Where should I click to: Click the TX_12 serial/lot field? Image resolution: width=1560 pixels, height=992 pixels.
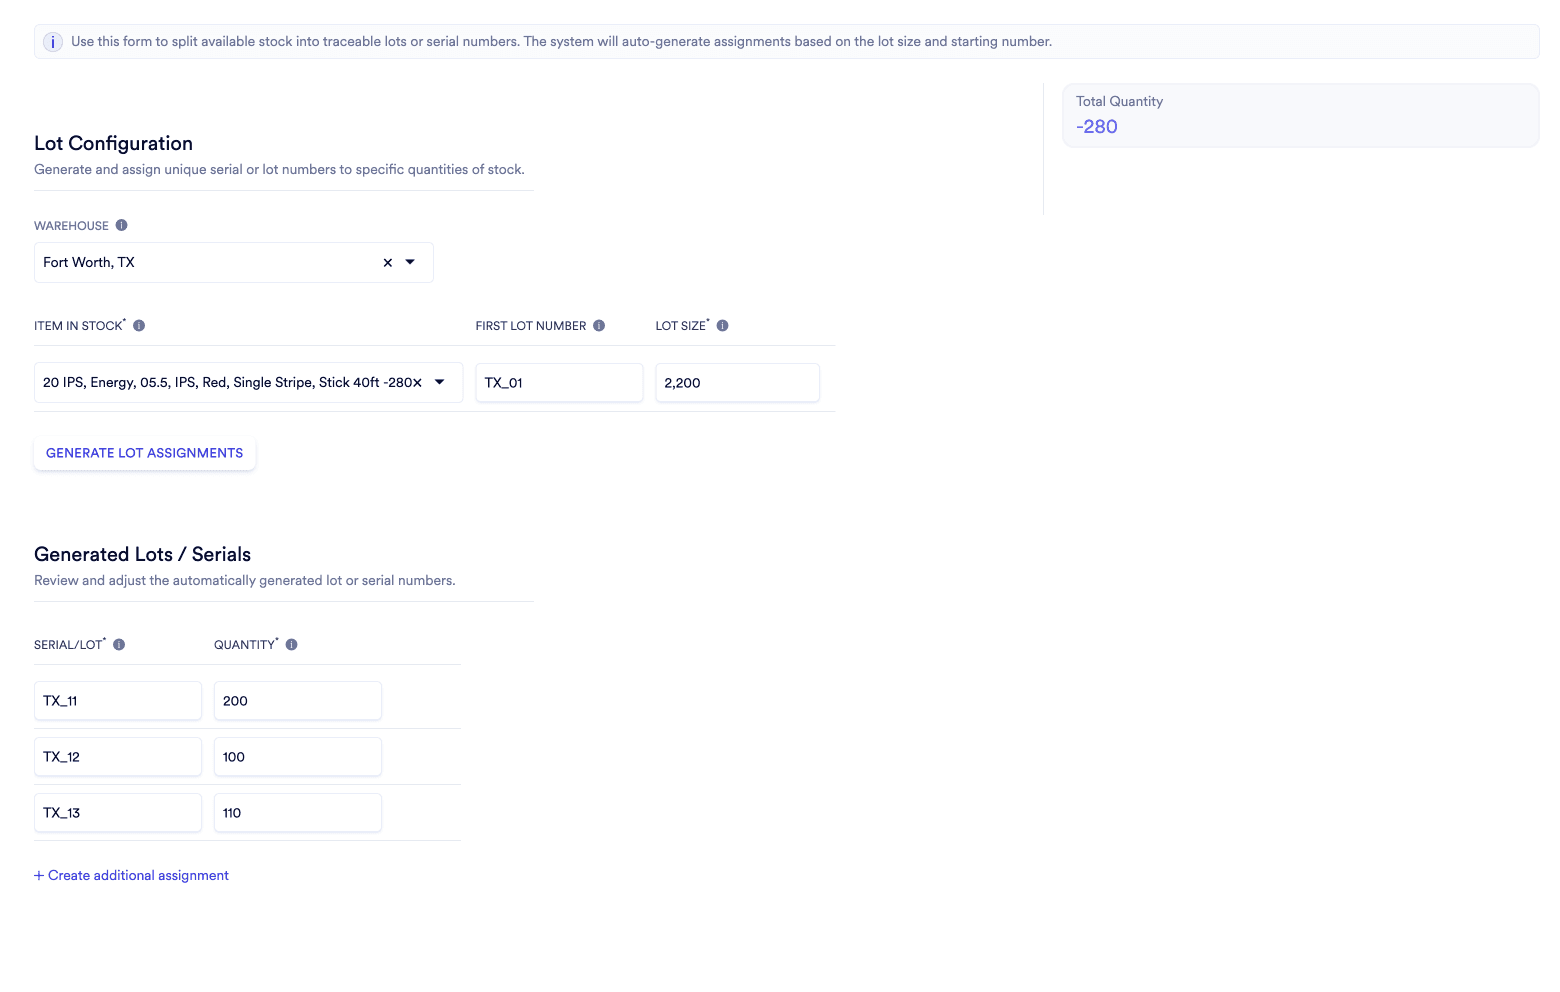click(x=118, y=756)
